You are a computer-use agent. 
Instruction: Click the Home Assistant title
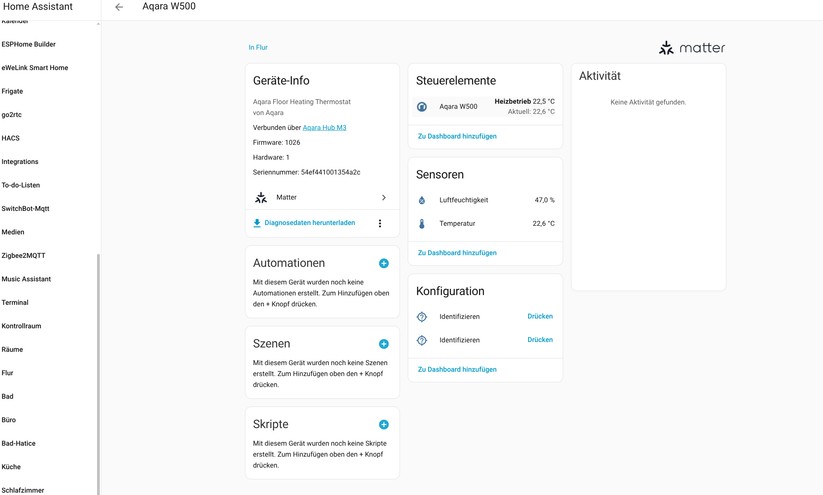[x=38, y=7]
